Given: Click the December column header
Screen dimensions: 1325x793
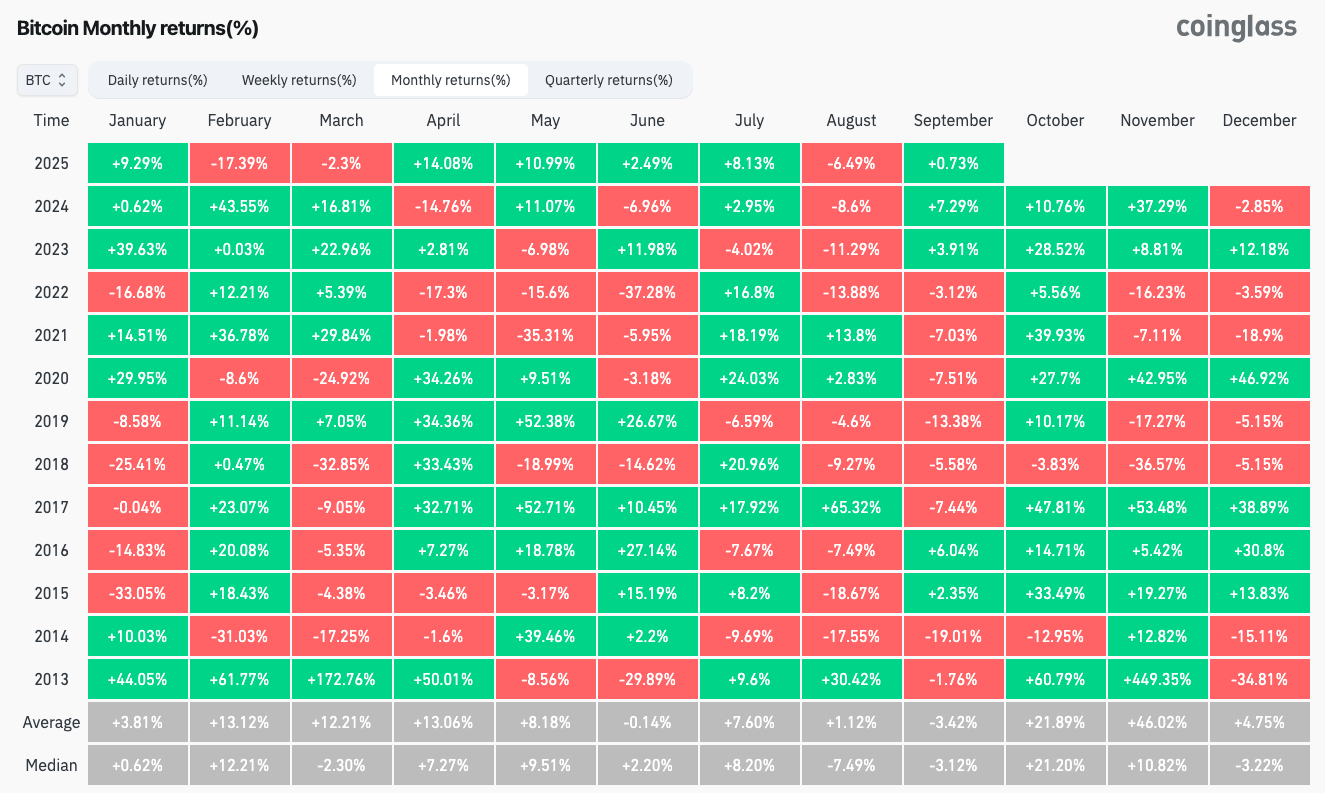Looking at the screenshot, I should click(1259, 120).
